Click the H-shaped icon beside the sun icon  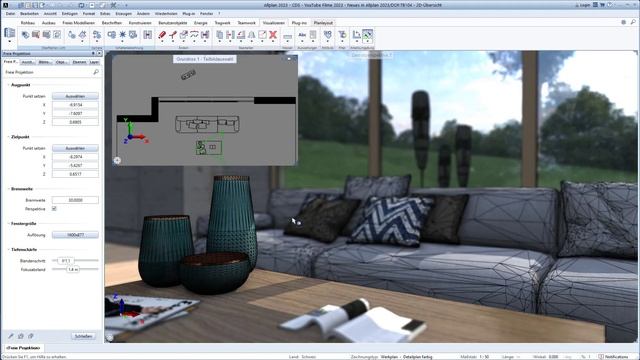147,35
